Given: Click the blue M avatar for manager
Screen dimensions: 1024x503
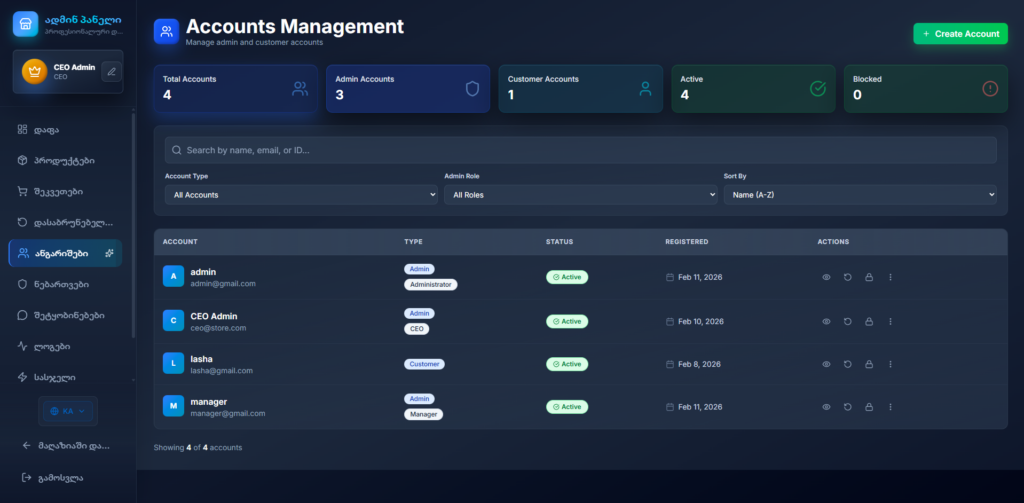Looking at the screenshot, I should (x=173, y=406).
